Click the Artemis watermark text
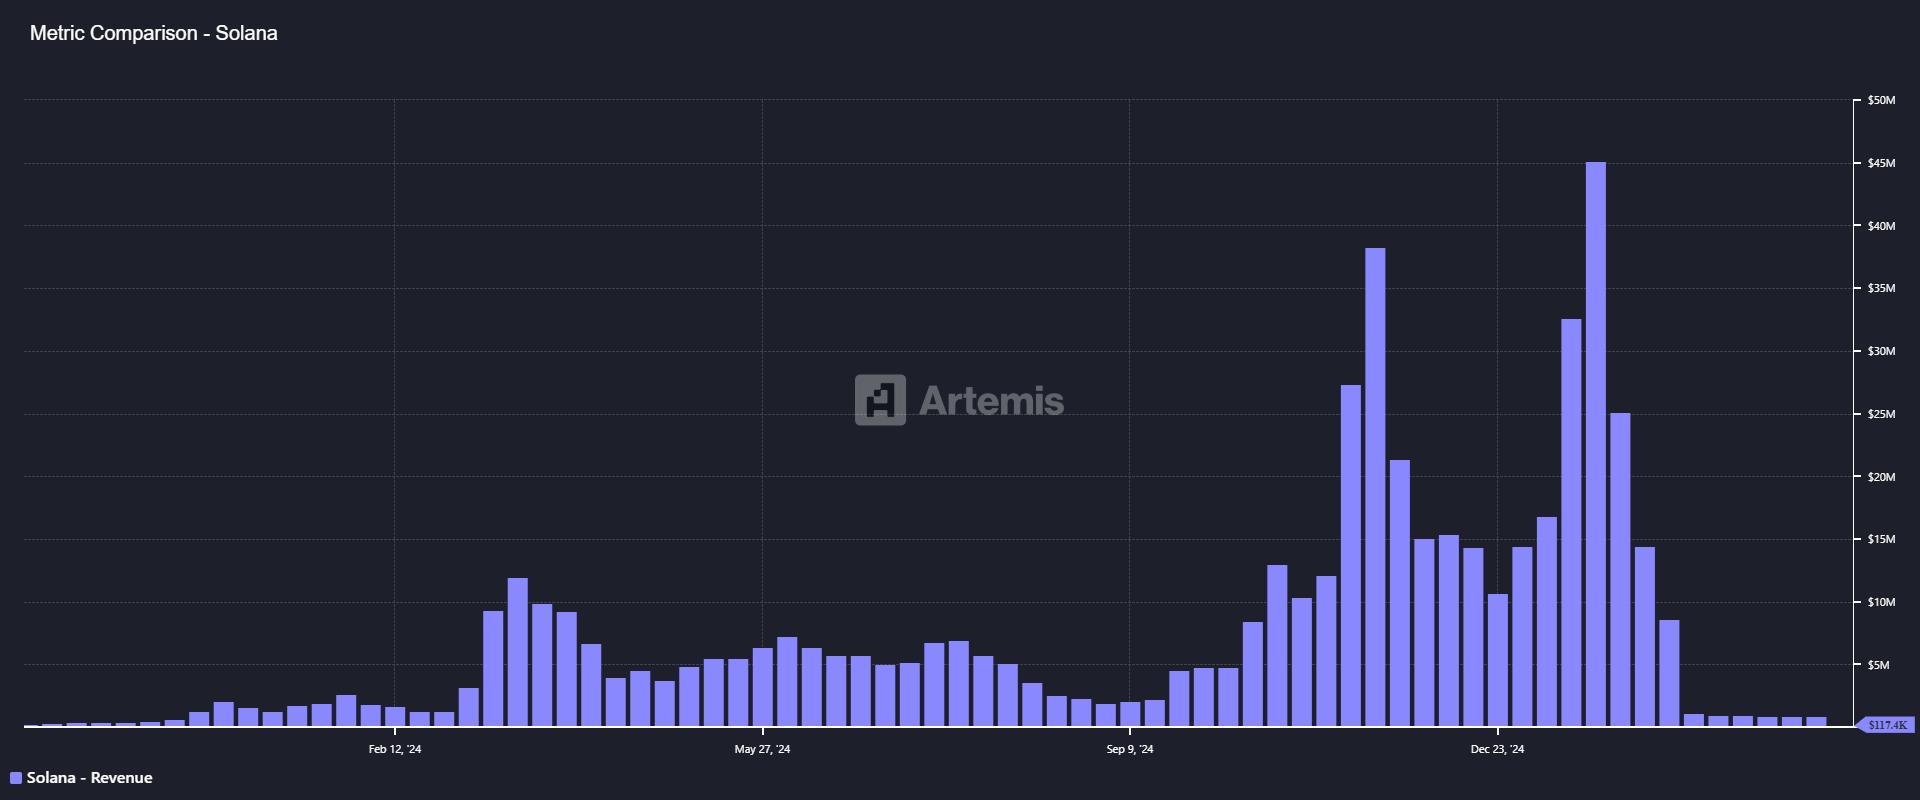 tap(991, 401)
